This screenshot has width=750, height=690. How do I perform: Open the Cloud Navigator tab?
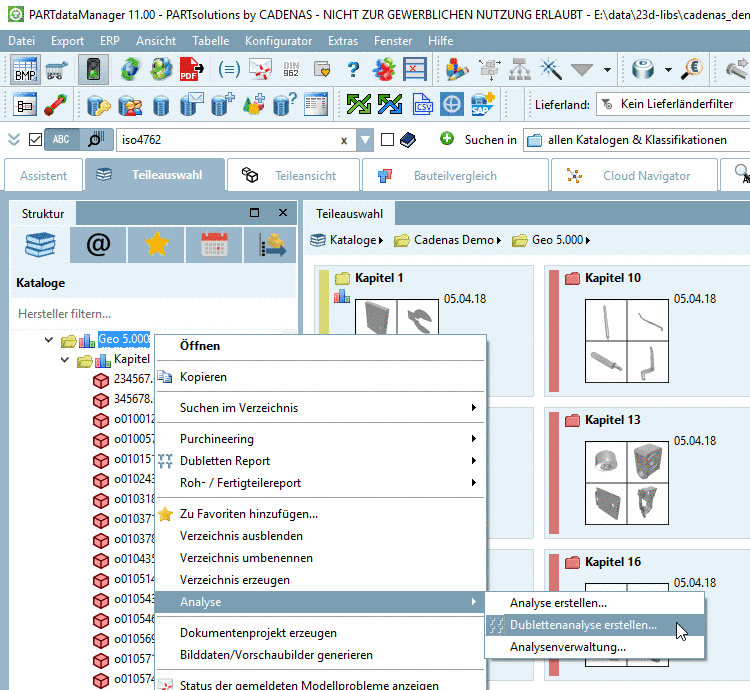pyautogui.click(x=634, y=176)
